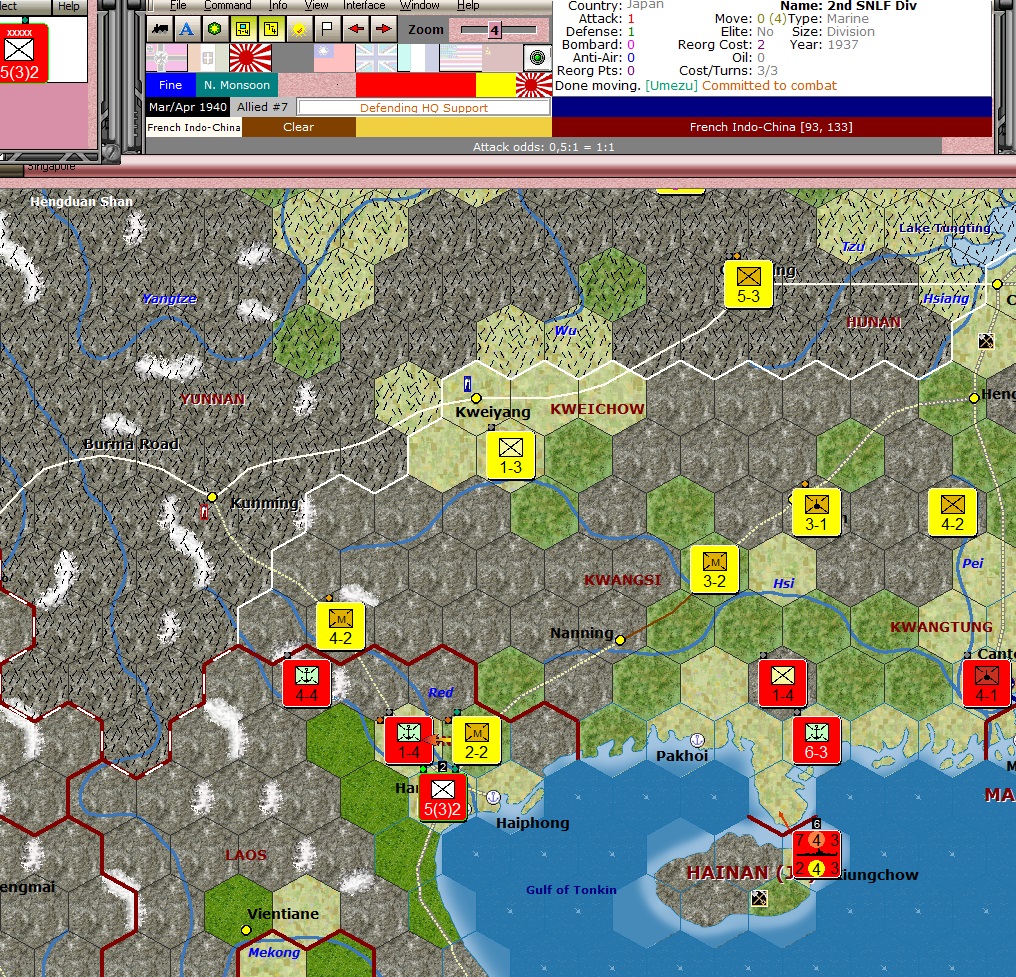
Task: Click the Allied #7 impulse label
Action: point(262,107)
